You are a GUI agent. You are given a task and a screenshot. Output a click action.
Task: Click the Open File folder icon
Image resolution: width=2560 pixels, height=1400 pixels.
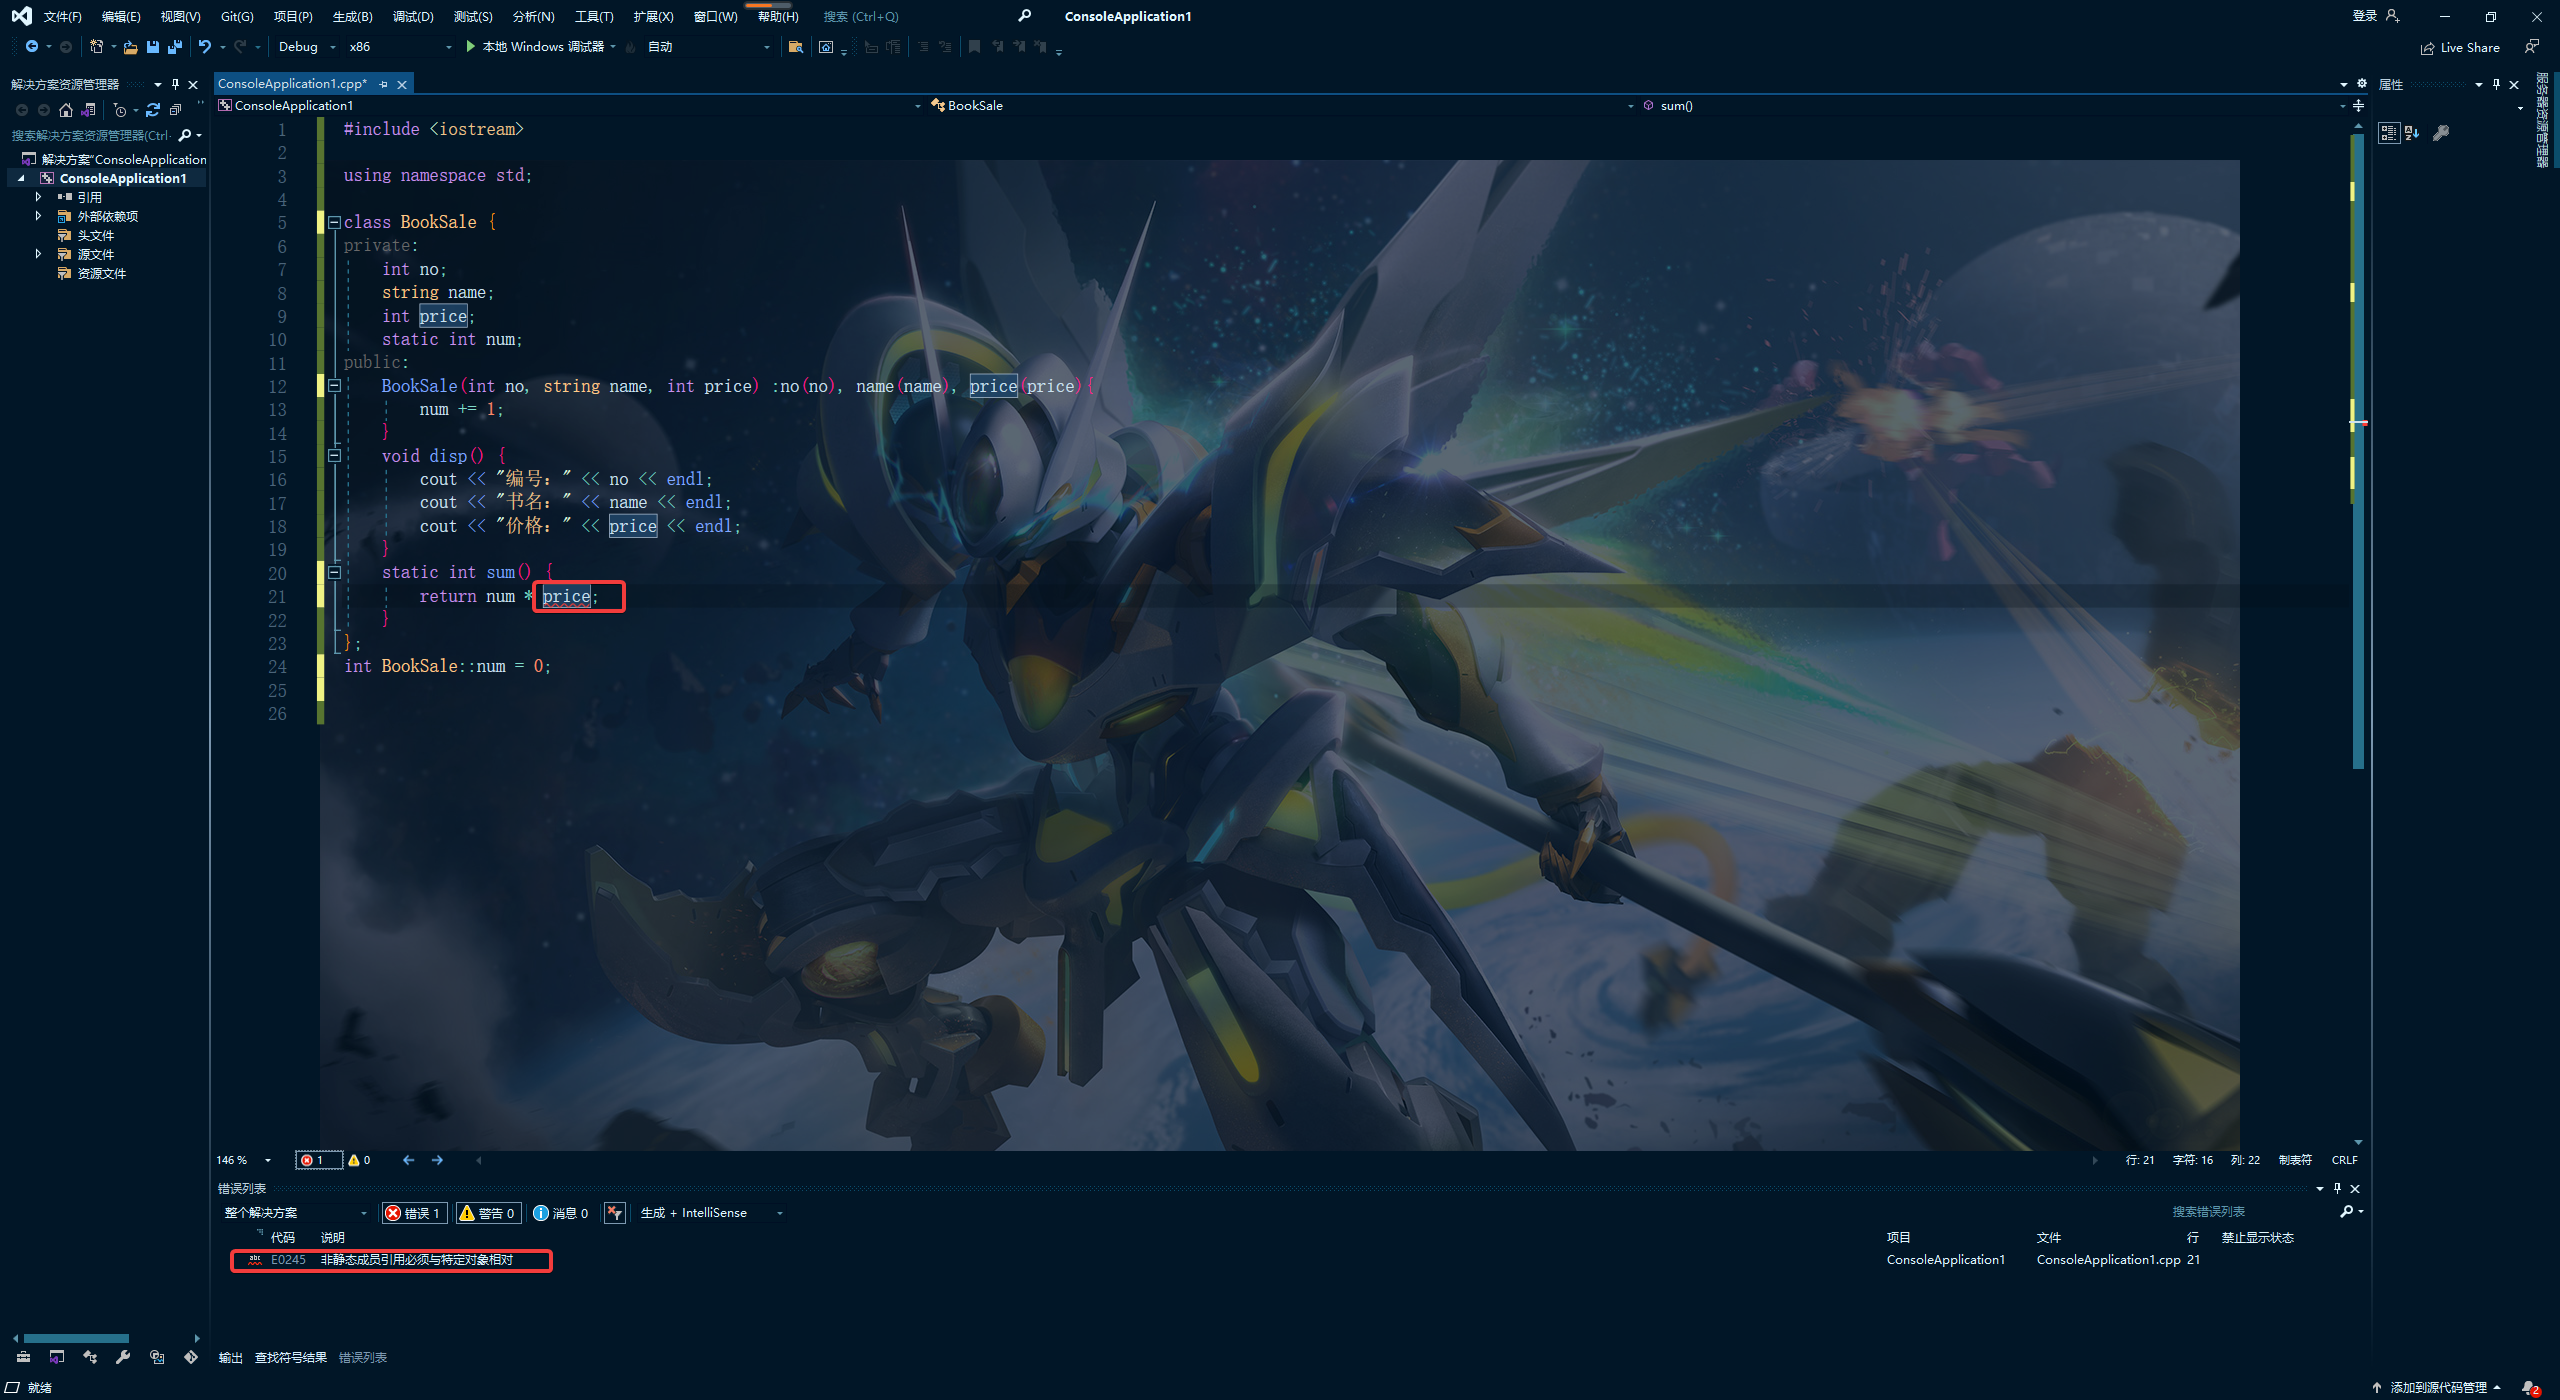pyautogui.click(x=130, y=47)
